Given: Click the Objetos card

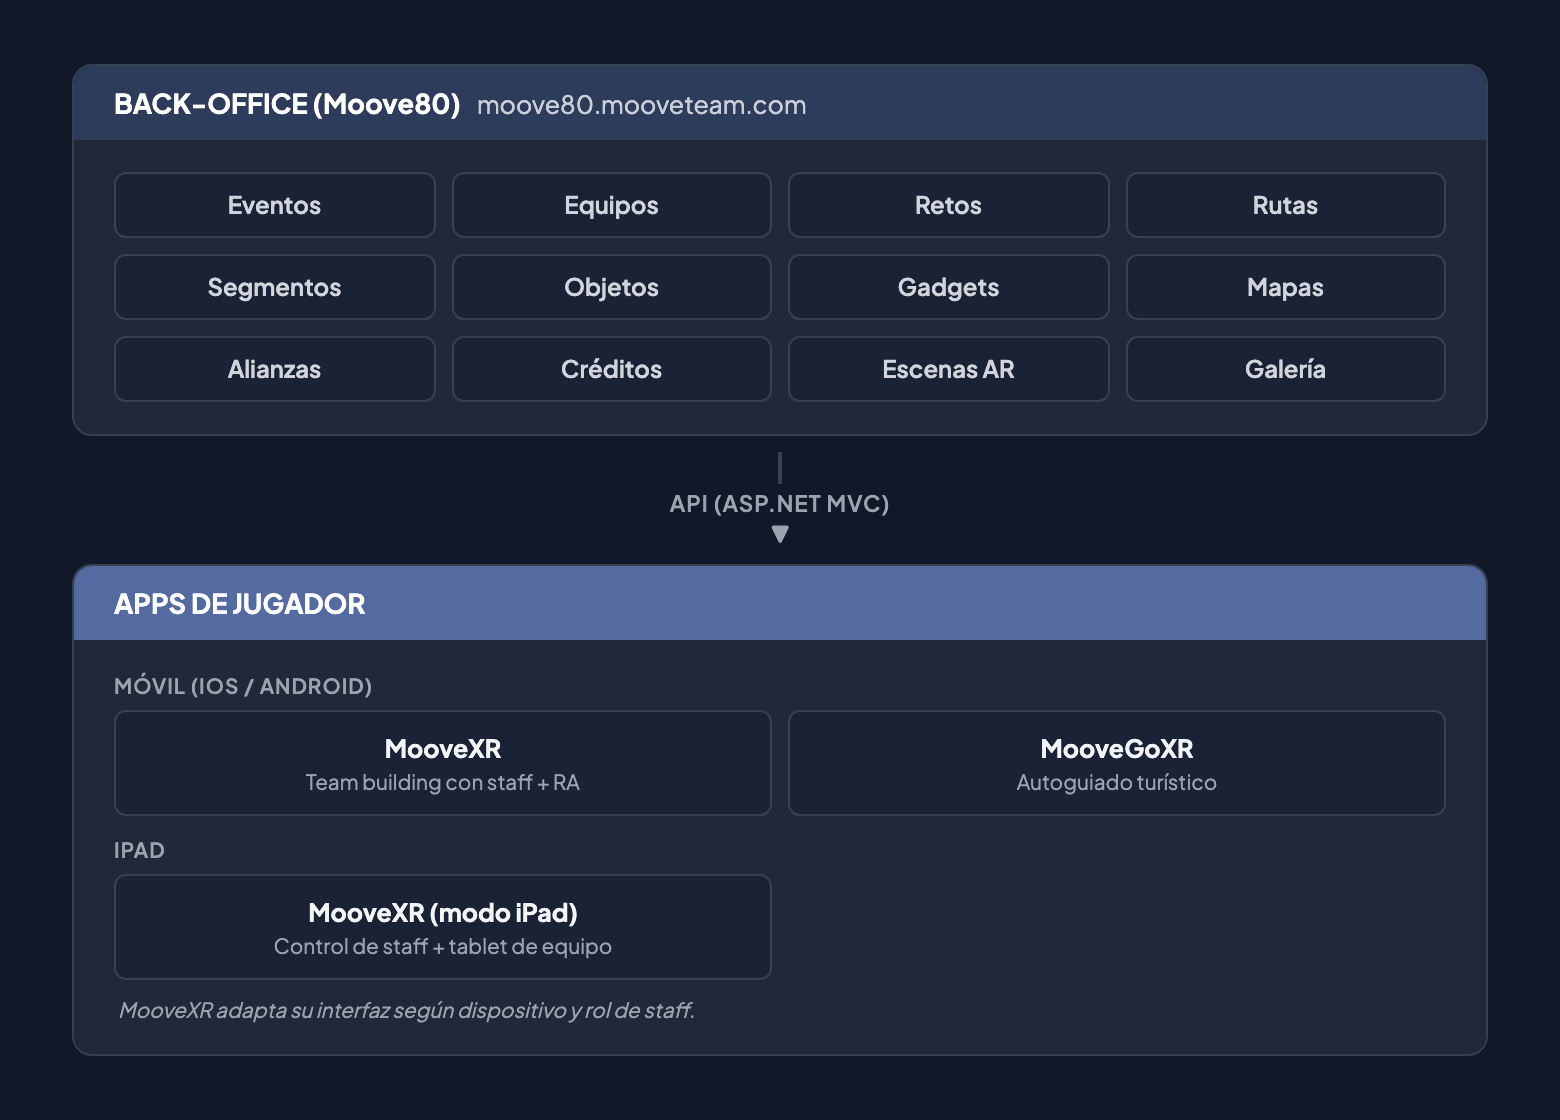Looking at the screenshot, I should tap(611, 287).
